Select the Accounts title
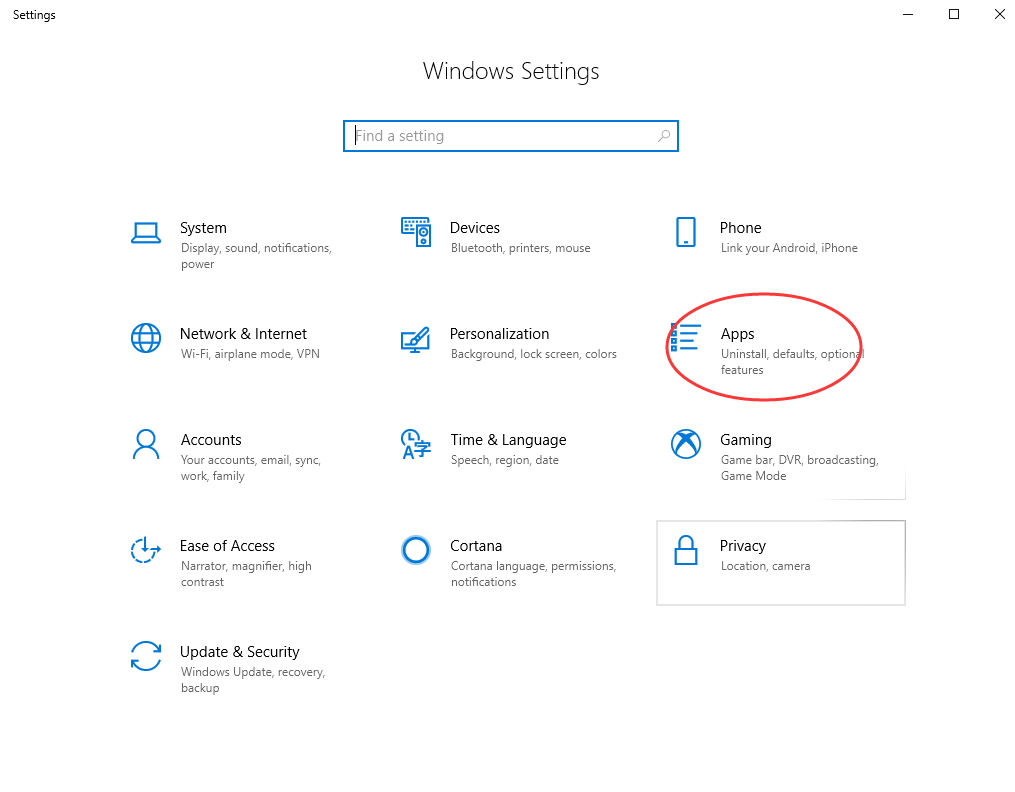The width and height of the screenshot is (1015, 792). pos(211,440)
